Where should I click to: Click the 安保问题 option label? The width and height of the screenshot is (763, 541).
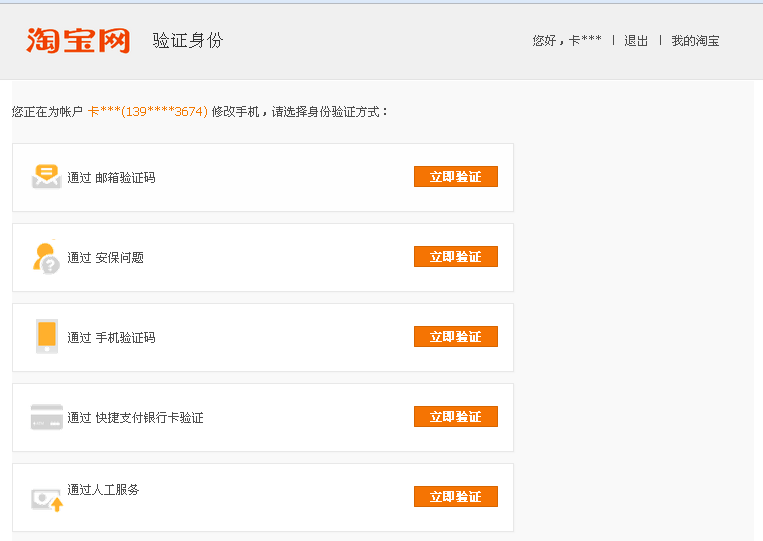(105, 258)
